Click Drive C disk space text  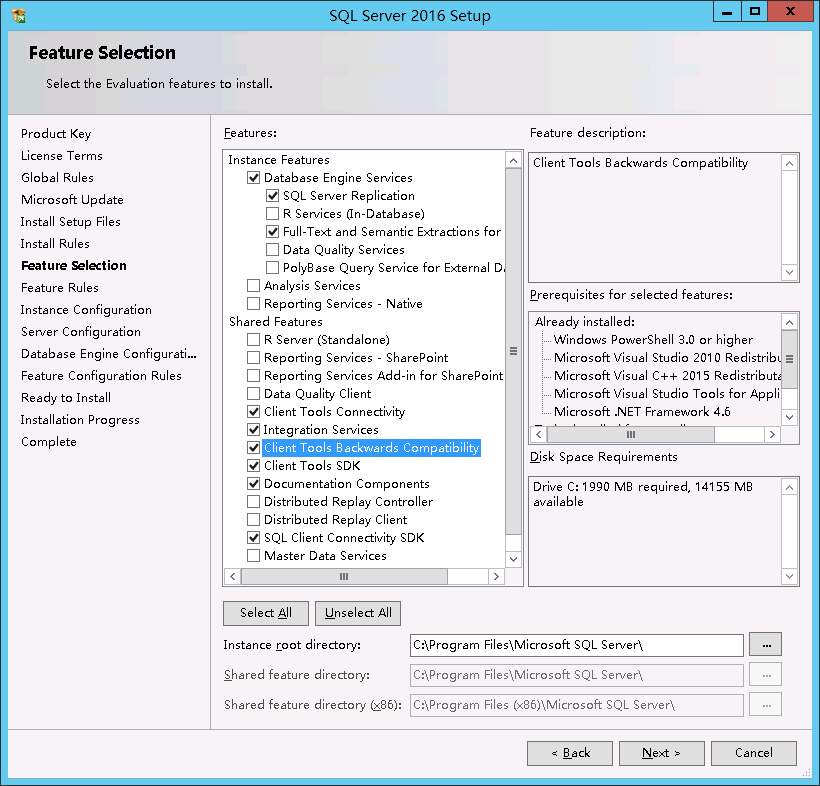[643, 494]
